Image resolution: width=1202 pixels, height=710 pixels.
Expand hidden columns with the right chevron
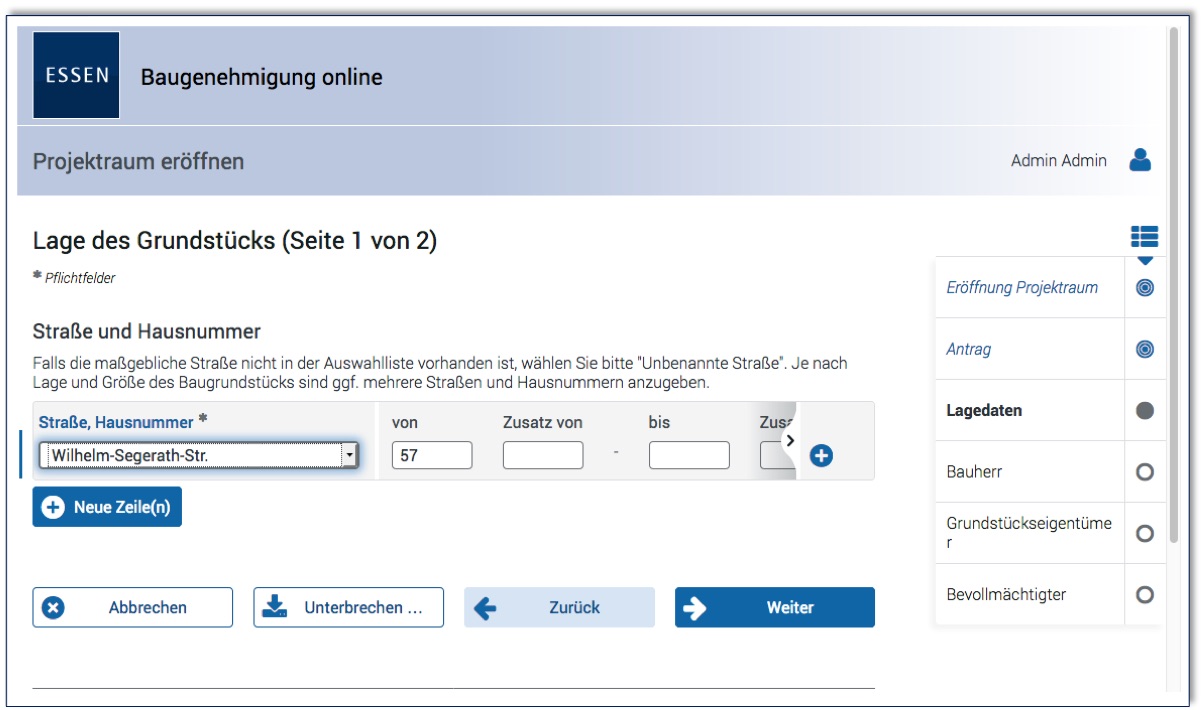click(x=789, y=440)
